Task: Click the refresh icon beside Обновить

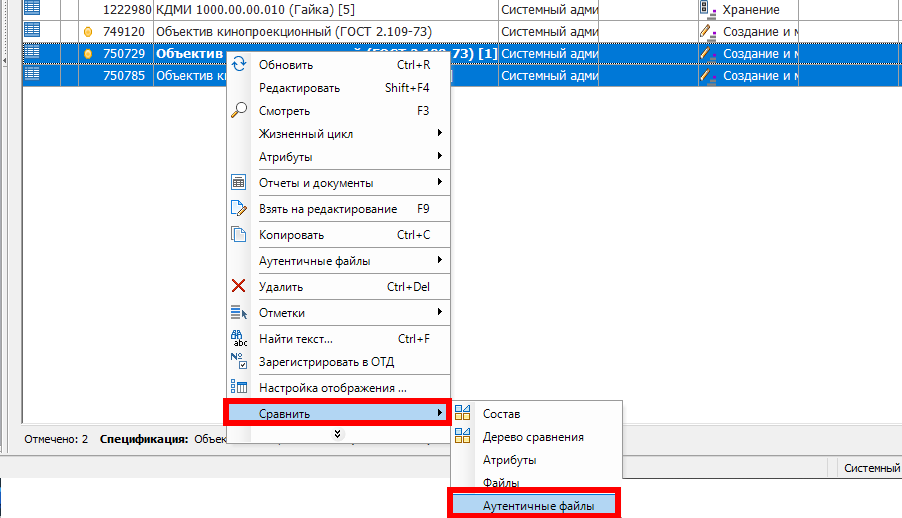Action: coord(239,65)
